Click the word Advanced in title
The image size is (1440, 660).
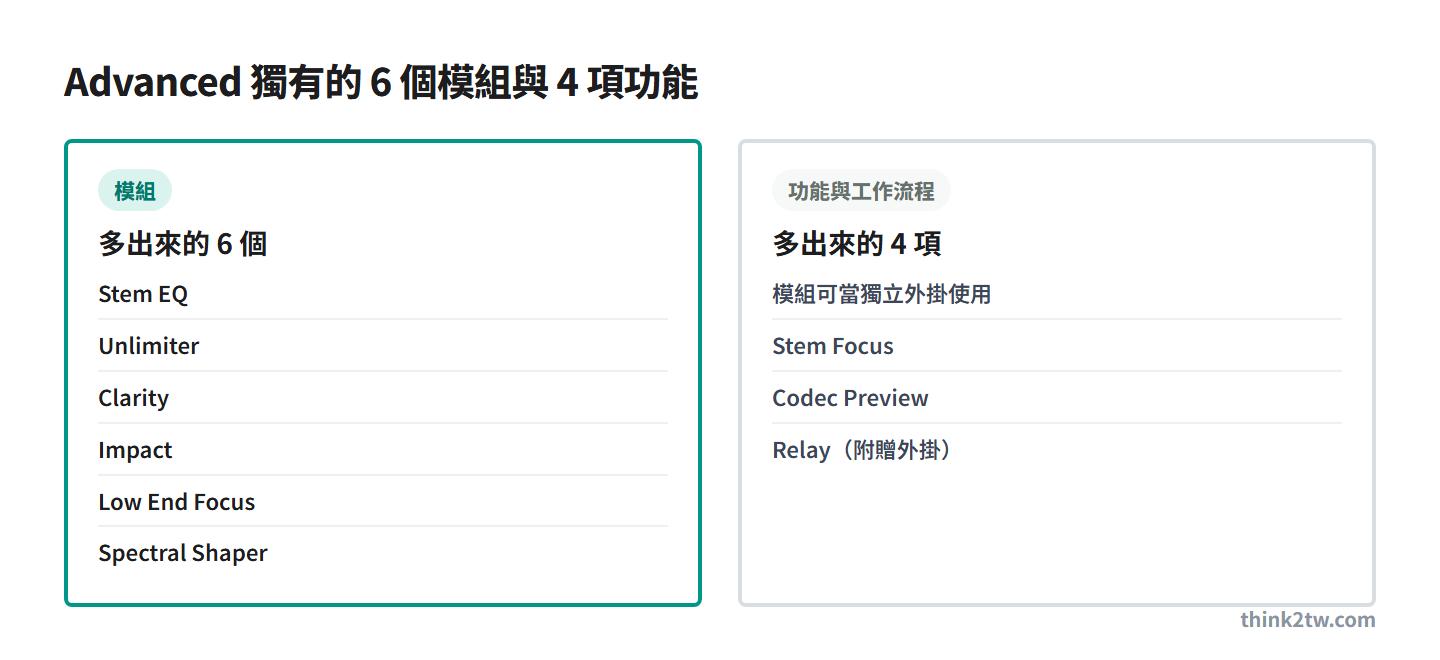[152, 82]
